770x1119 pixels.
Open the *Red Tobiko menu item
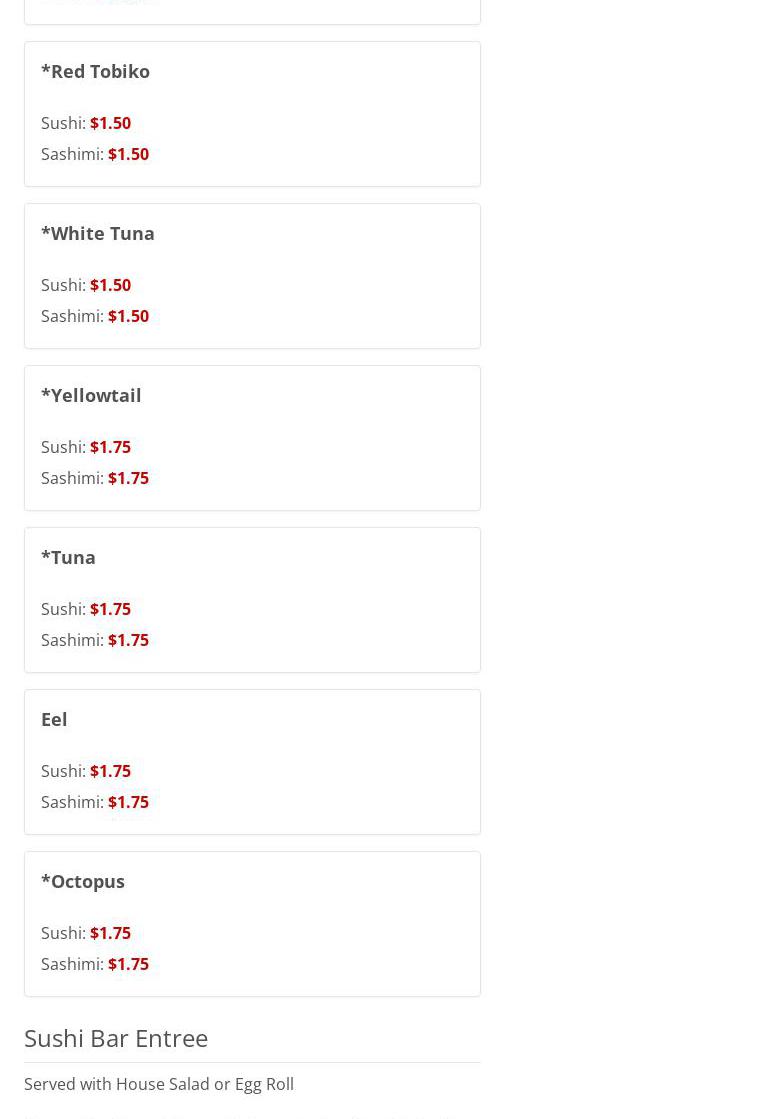point(95,71)
